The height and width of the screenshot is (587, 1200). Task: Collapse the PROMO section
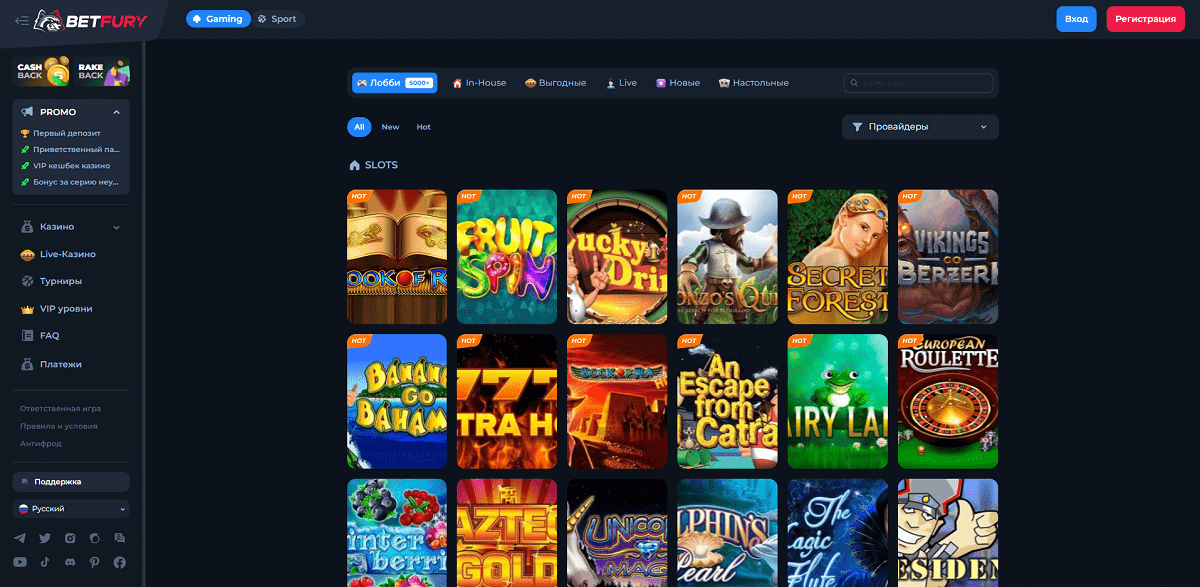tap(117, 112)
